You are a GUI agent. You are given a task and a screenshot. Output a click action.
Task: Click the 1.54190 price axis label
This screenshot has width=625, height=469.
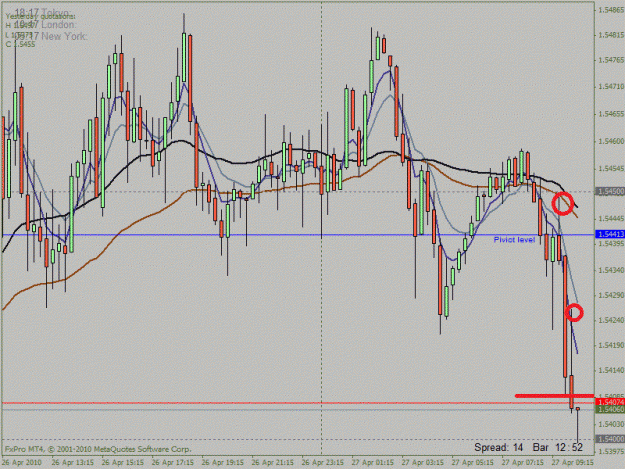click(611, 345)
